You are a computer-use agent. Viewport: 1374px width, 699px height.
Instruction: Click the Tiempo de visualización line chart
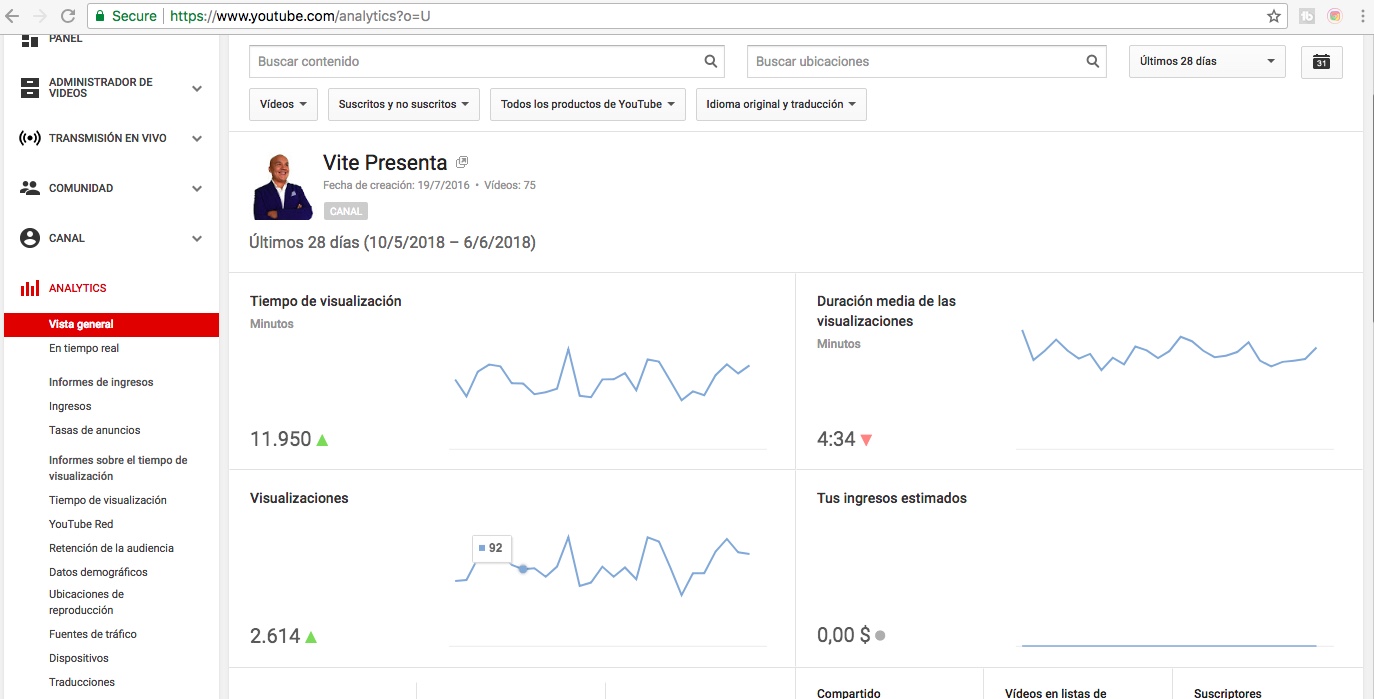pyautogui.click(x=602, y=374)
